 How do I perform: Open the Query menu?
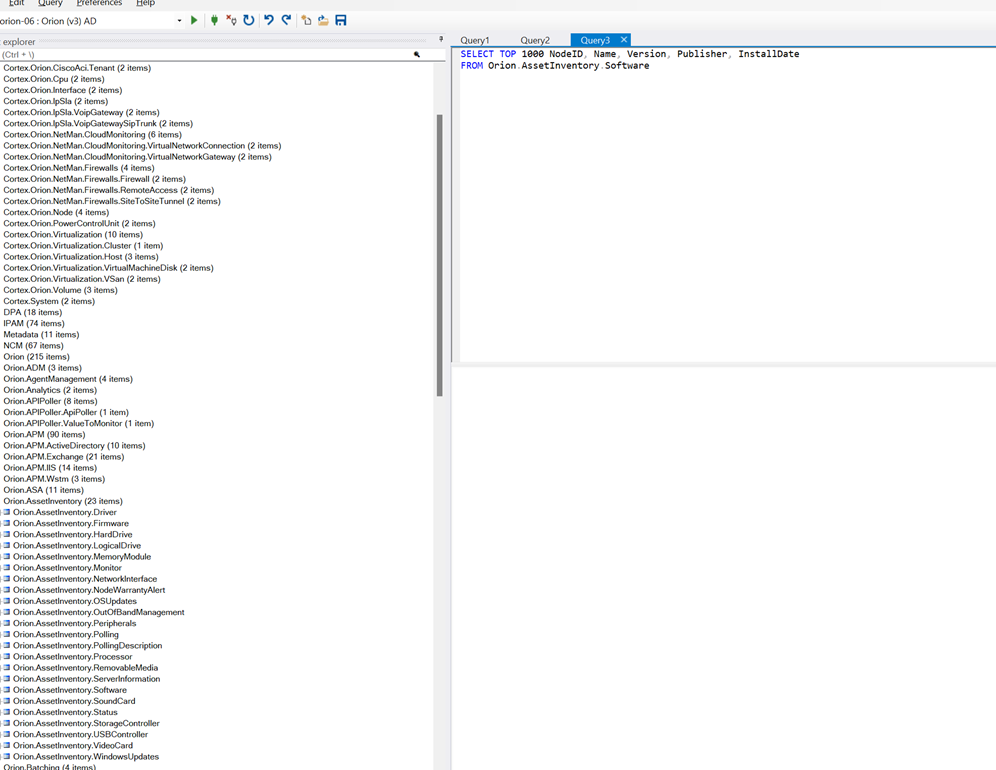pos(50,3)
